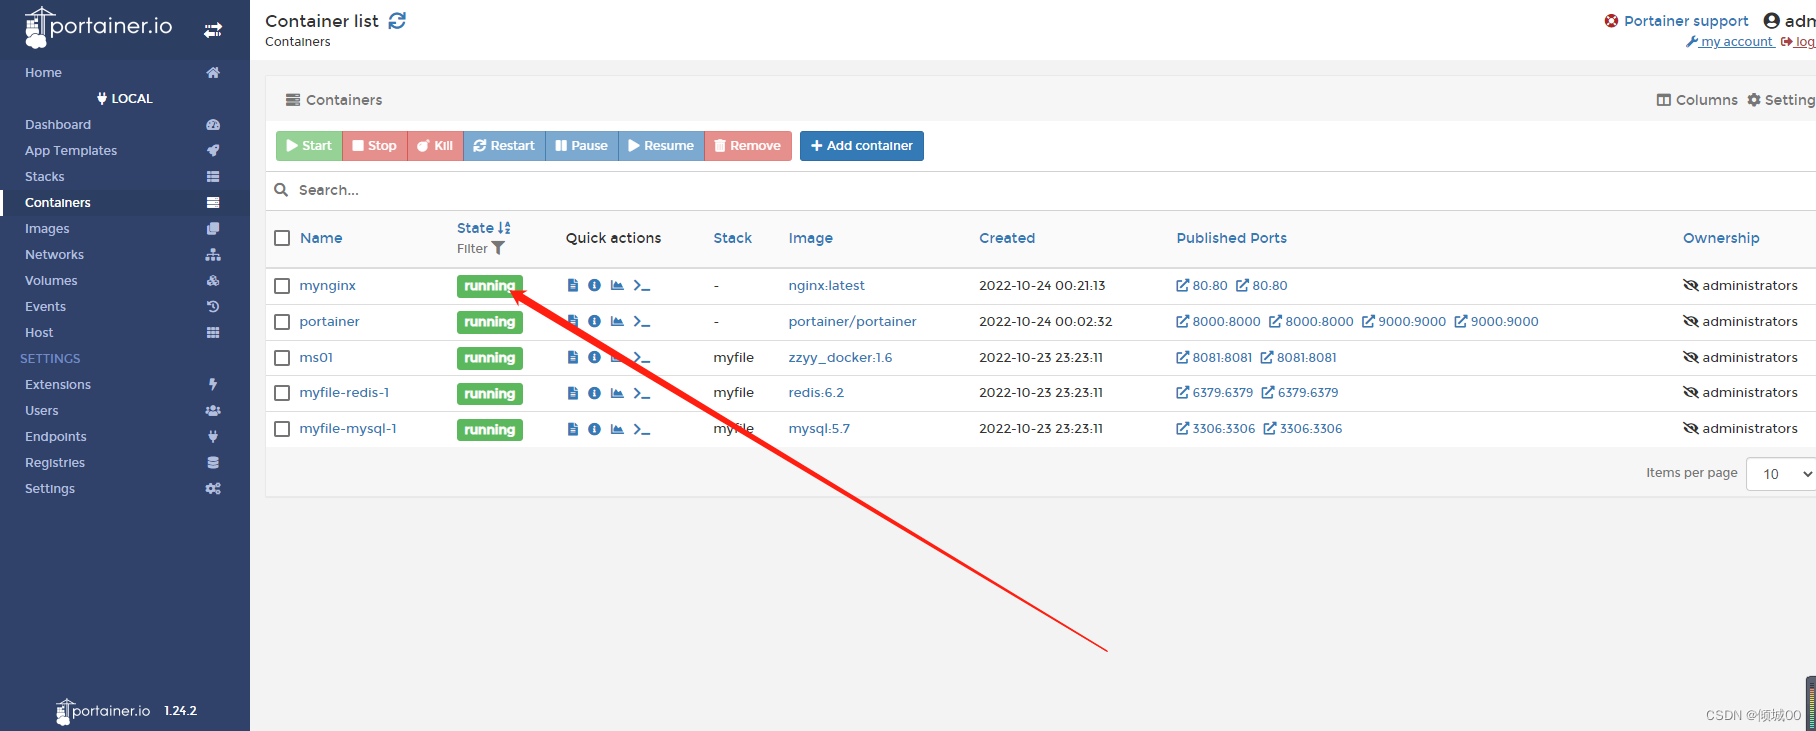Open myfile-redis-1 first 6379:6379 port link
Image resolution: width=1816 pixels, height=731 pixels.
tap(1215, 393)
